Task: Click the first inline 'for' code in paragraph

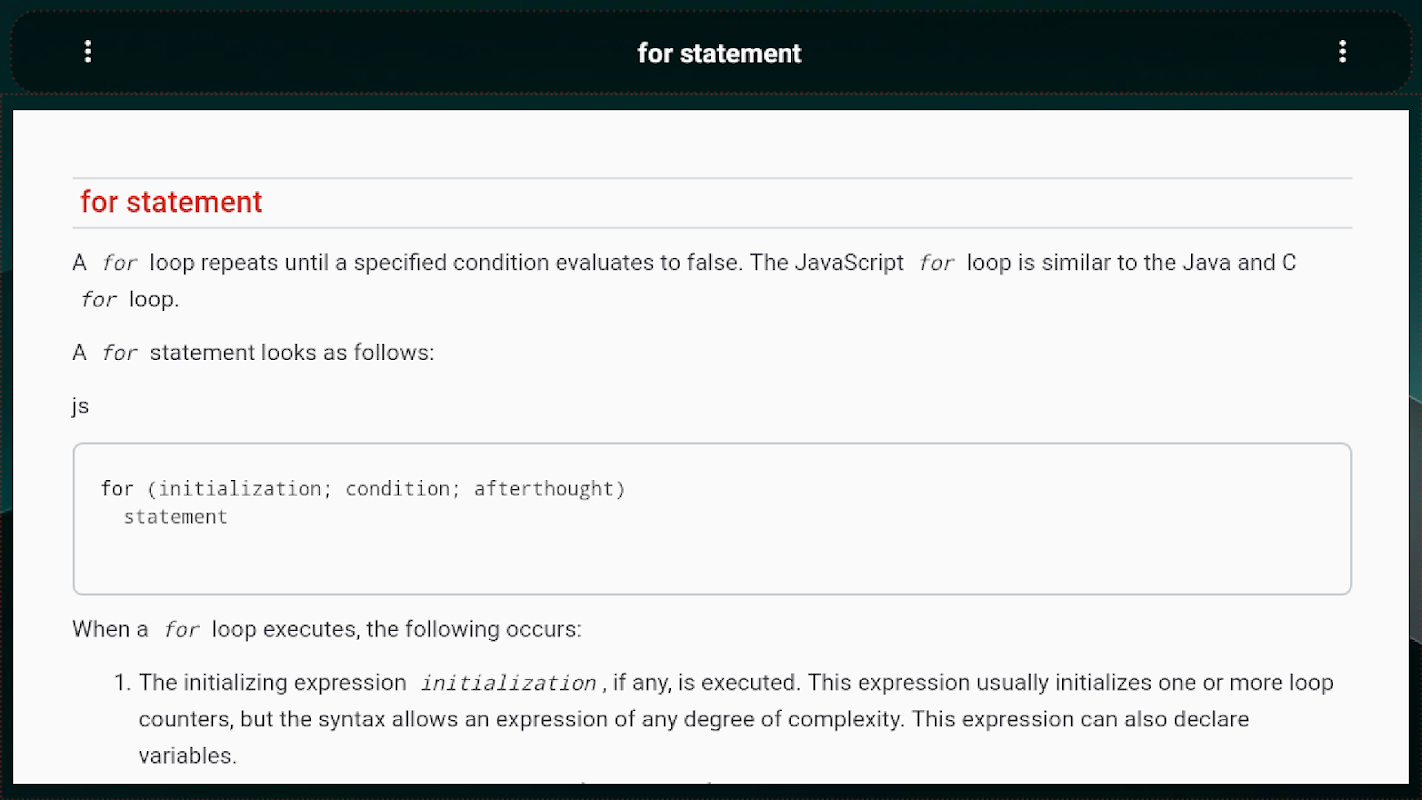Action: coord(119,264)
